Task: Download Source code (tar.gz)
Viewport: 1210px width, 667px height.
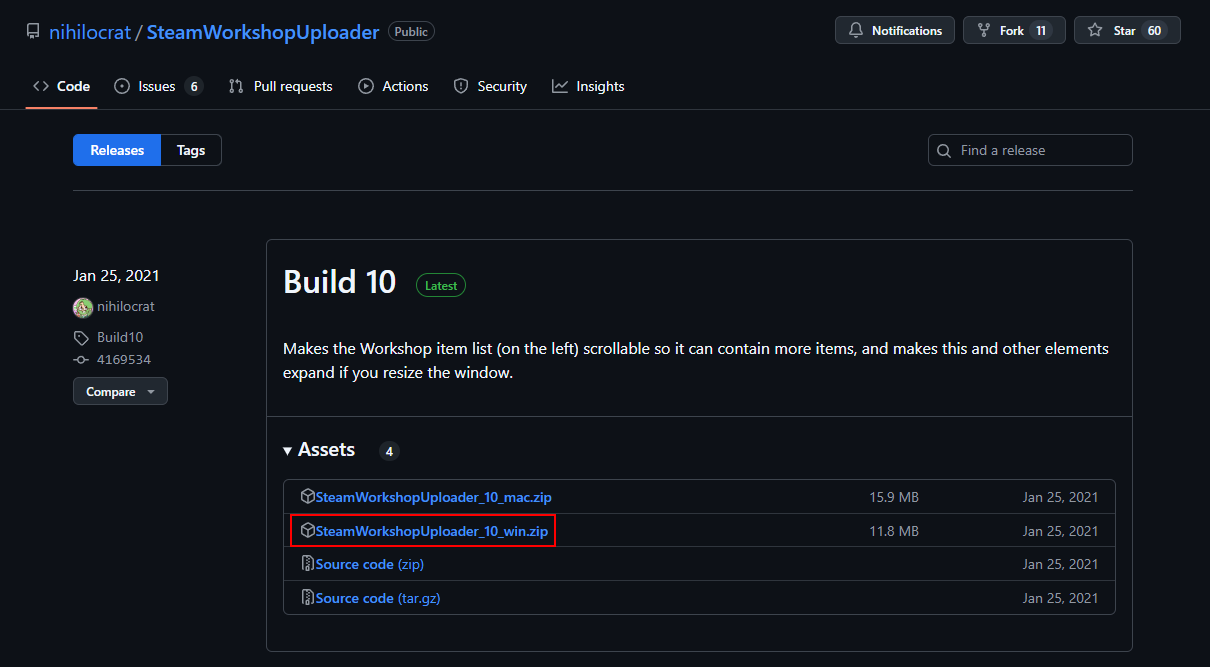Action: click(378, 598)
